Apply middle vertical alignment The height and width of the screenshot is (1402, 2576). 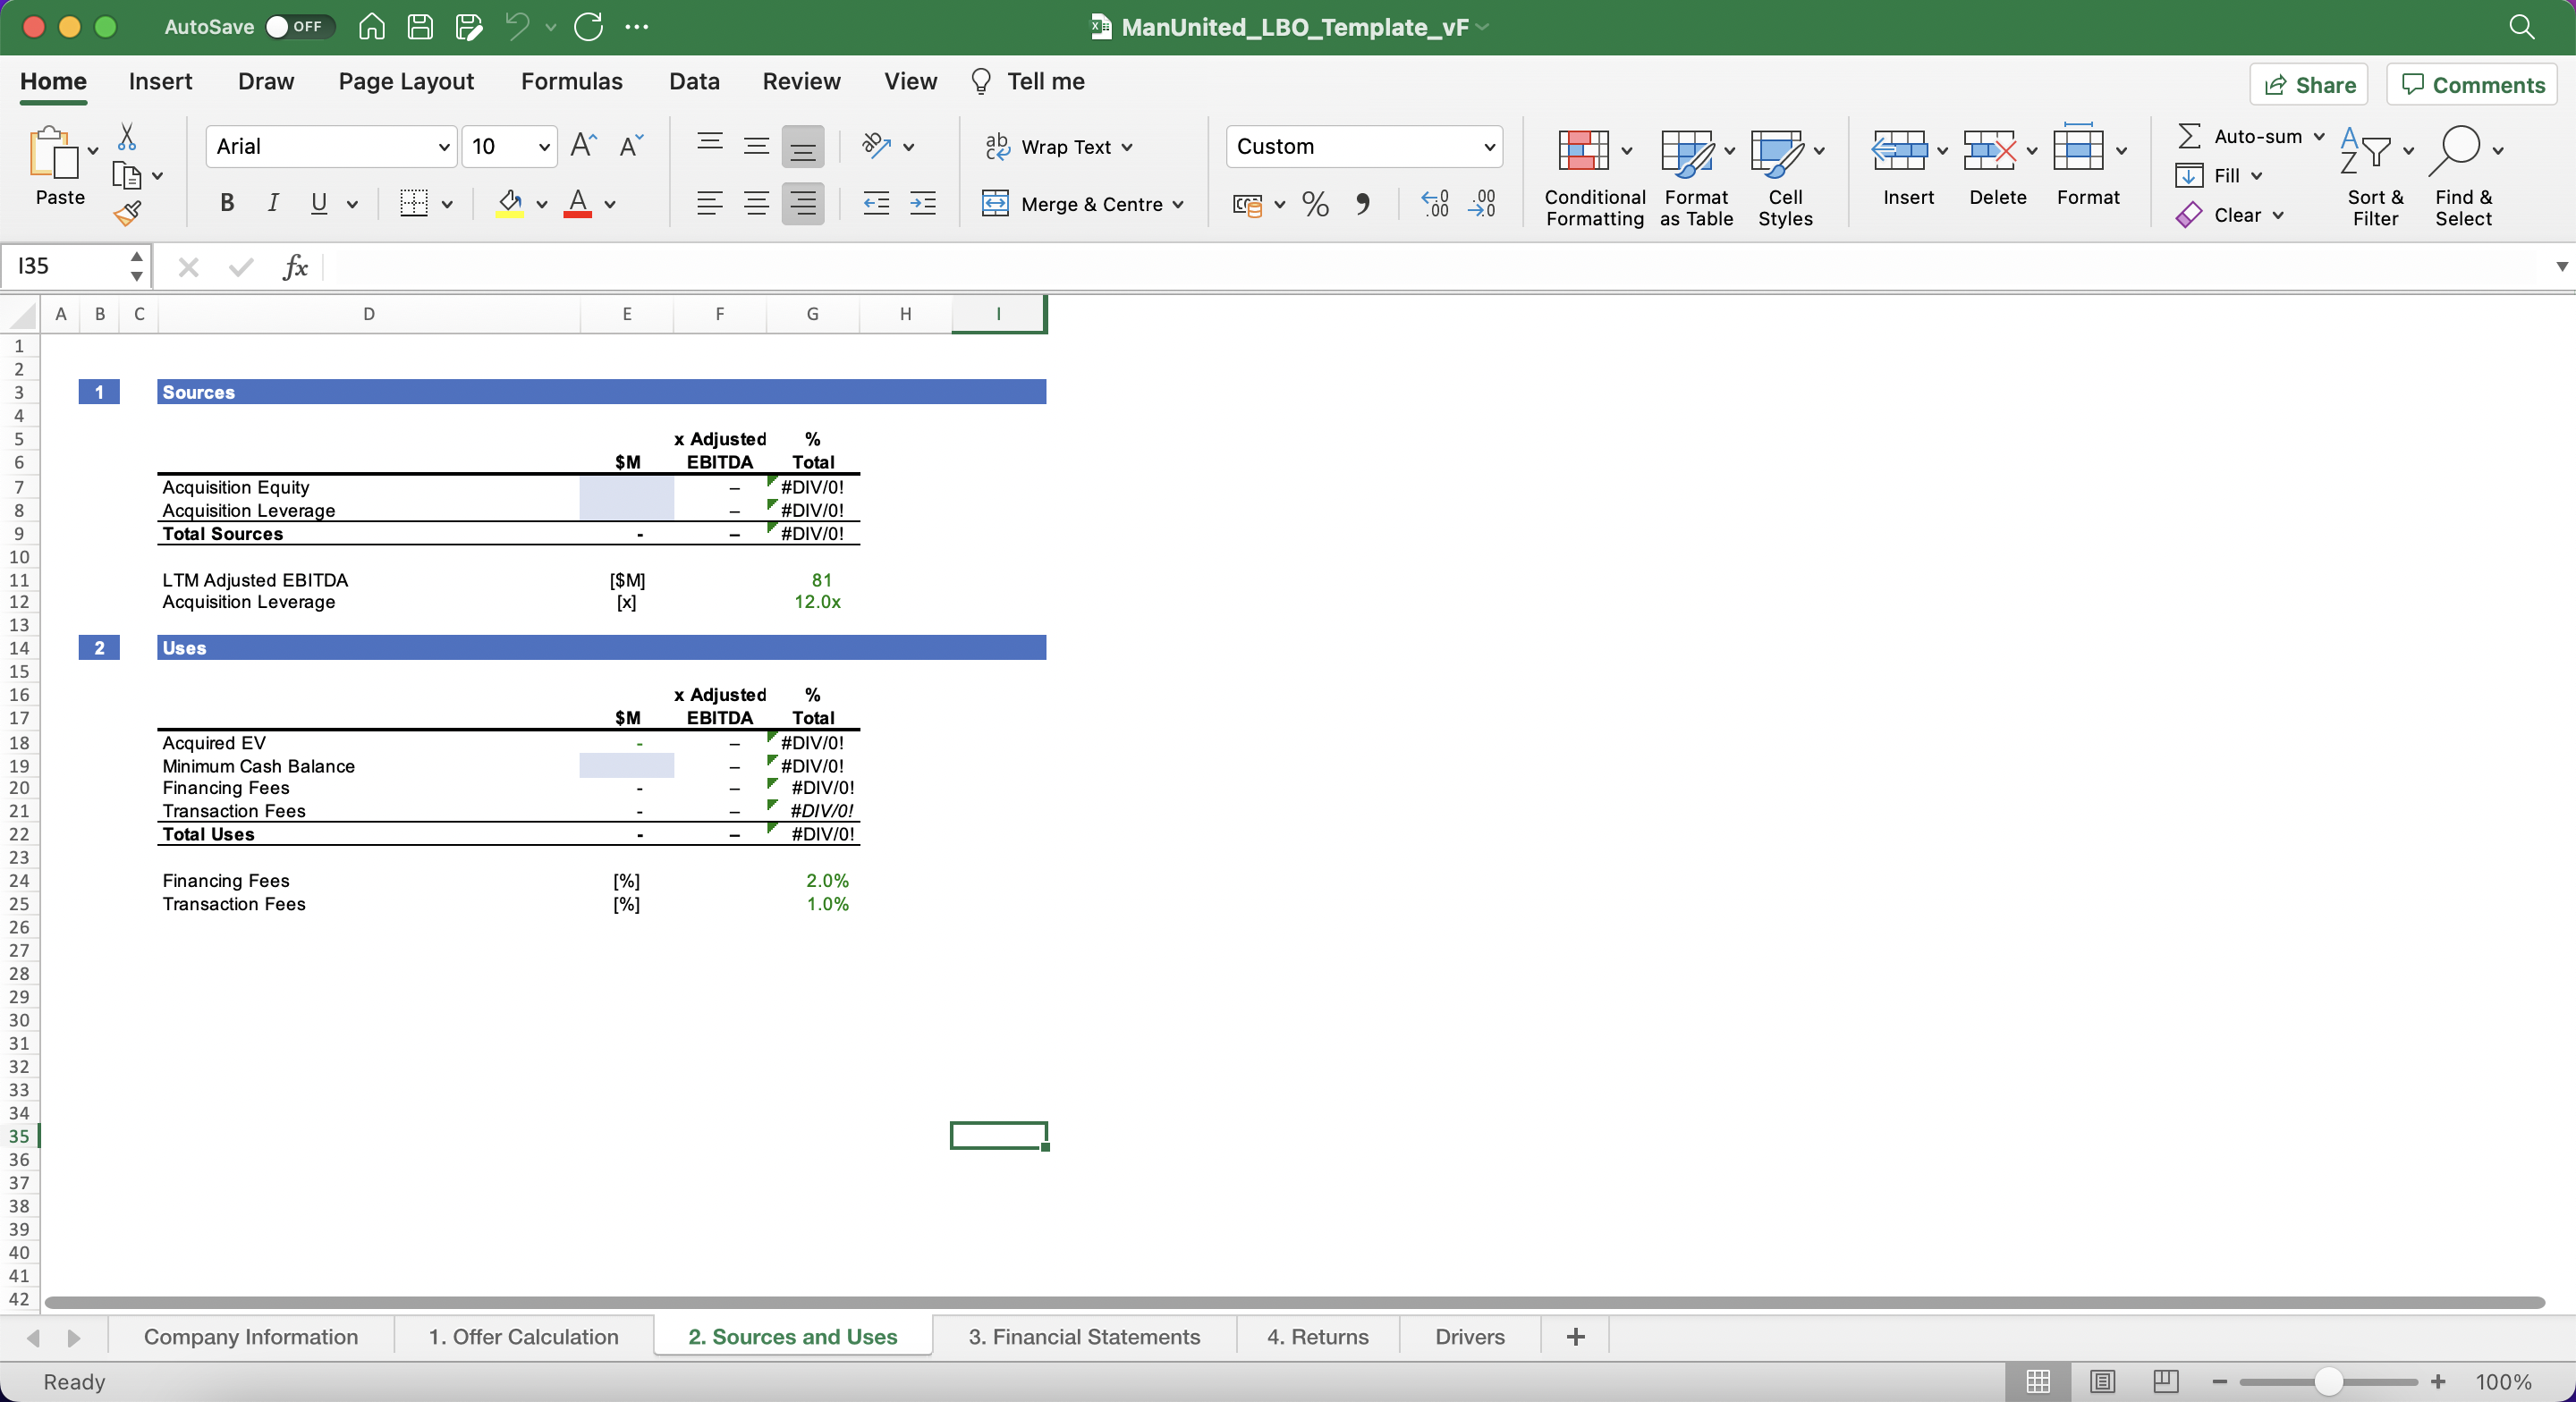point(756,146)
